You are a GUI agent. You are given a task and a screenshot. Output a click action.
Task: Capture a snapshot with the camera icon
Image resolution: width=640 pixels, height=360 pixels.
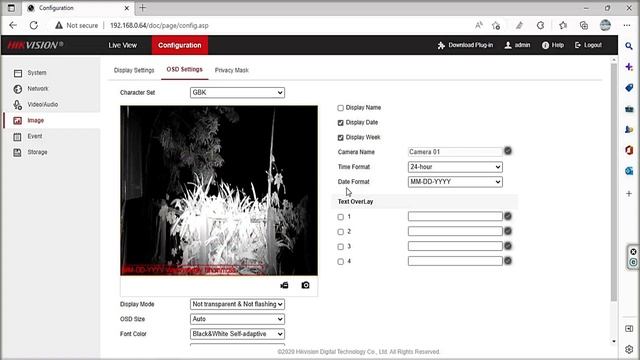tap(305, 285)
